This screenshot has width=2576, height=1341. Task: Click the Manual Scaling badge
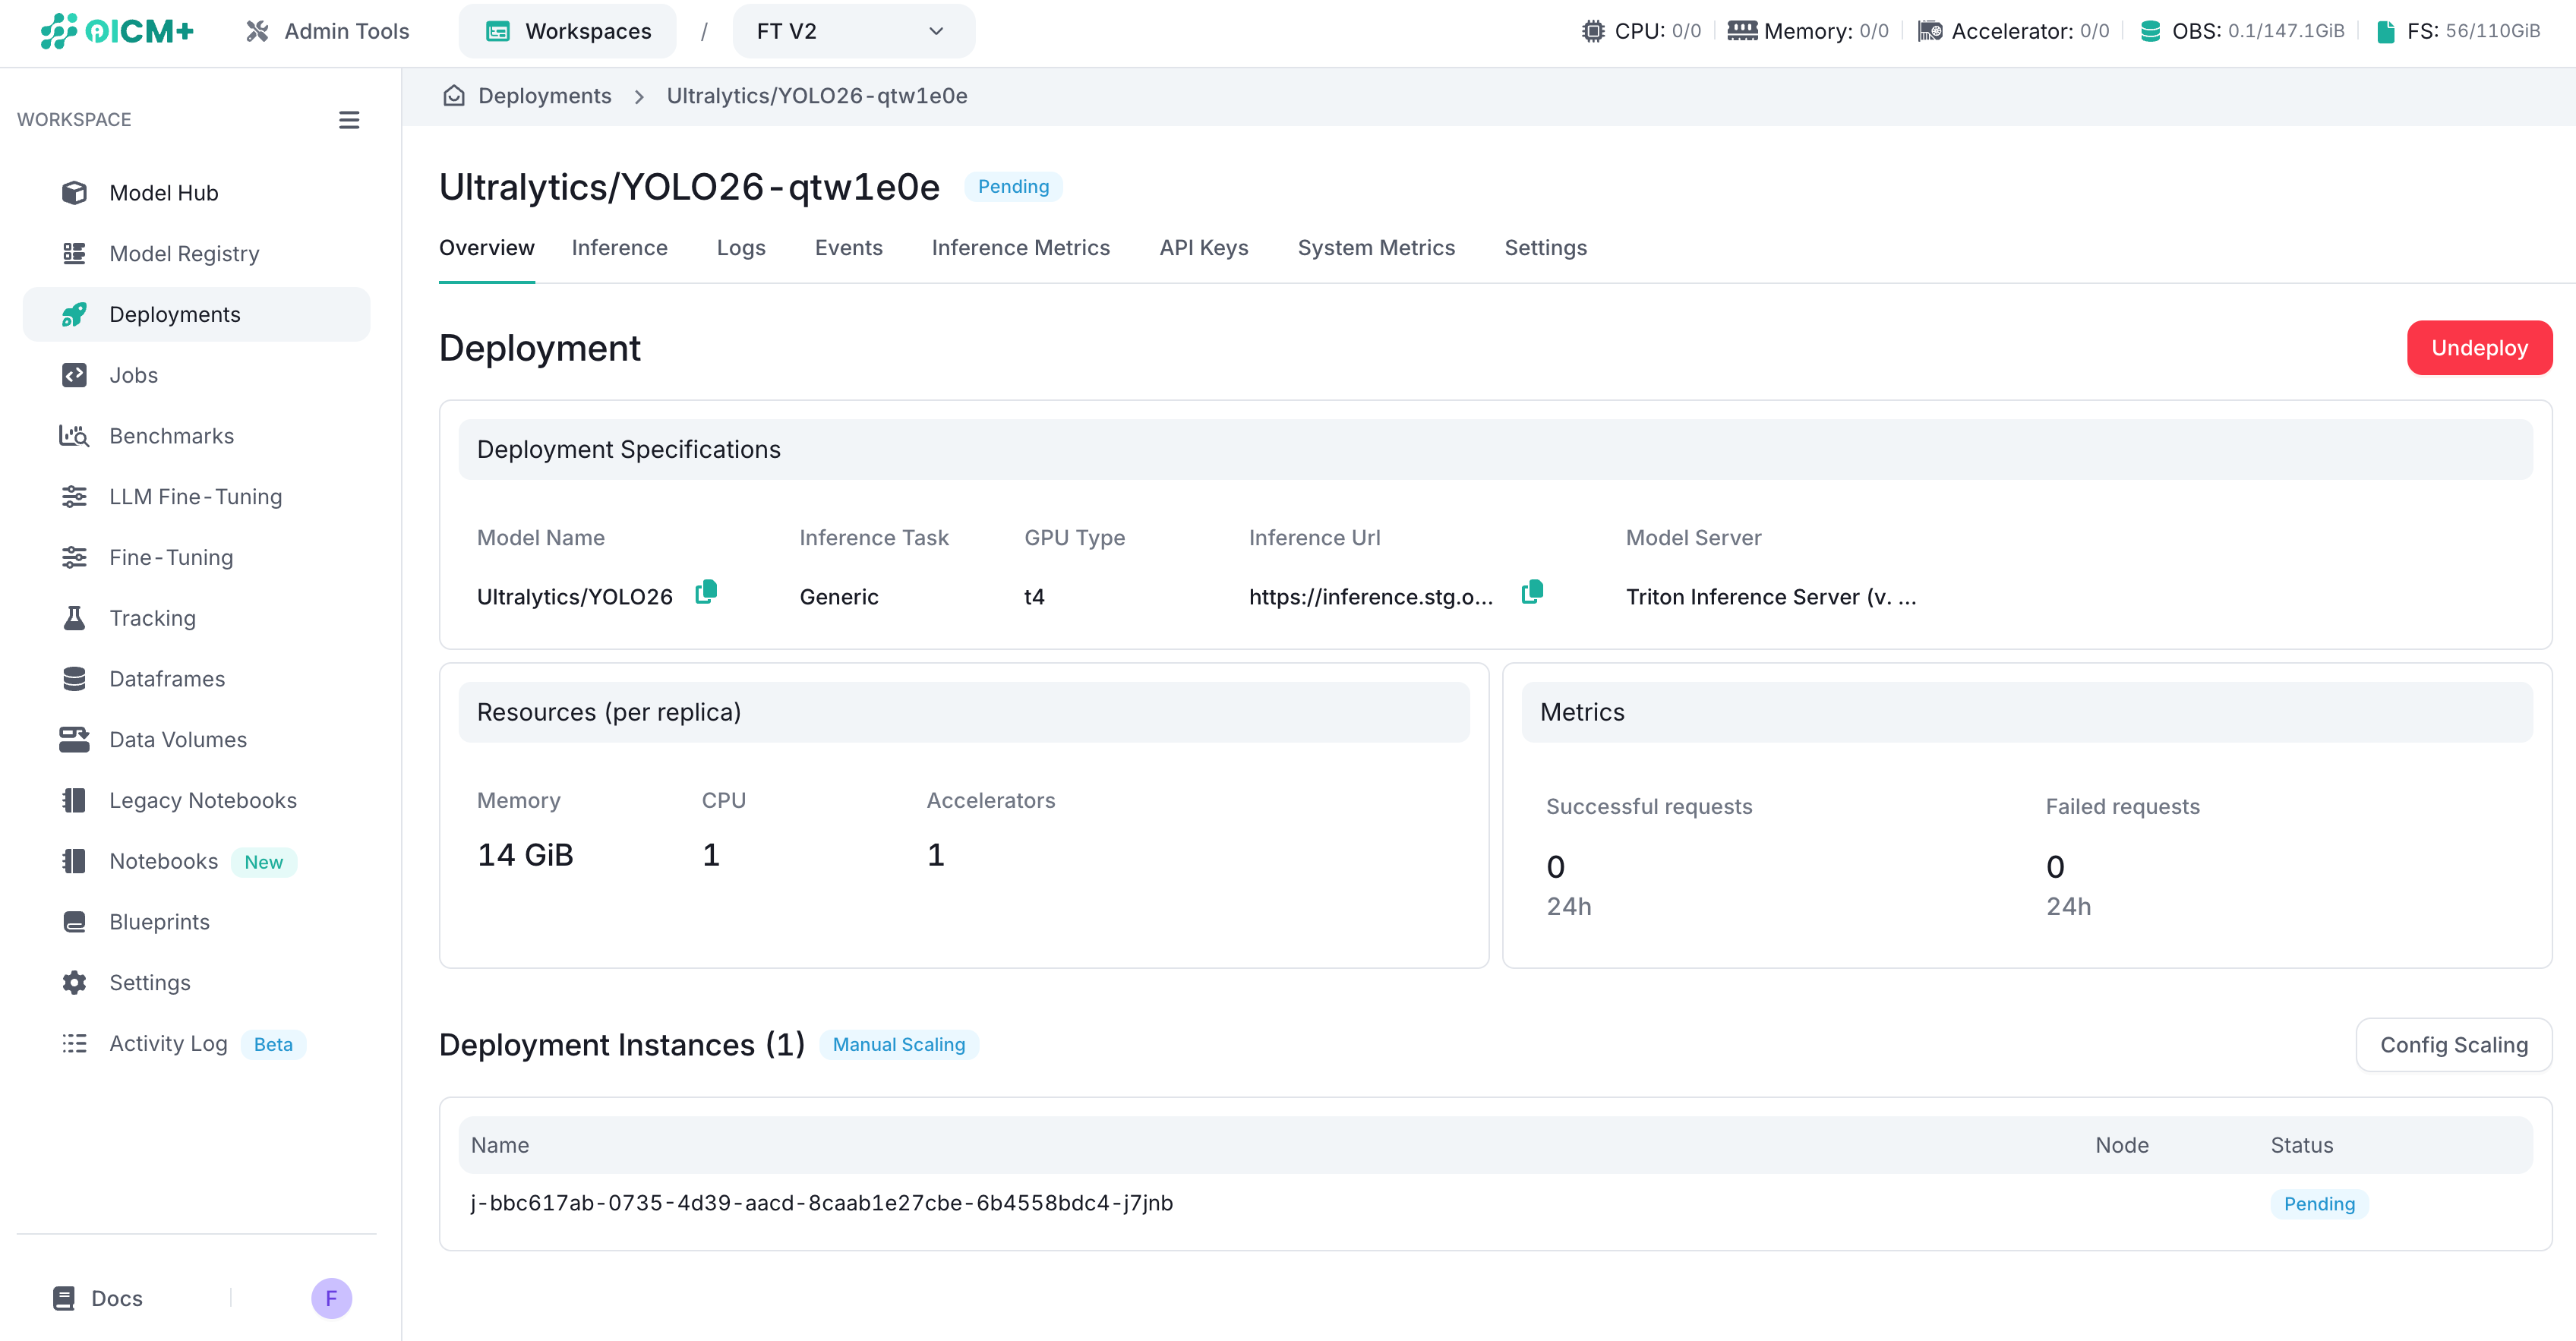[899, 1045]
